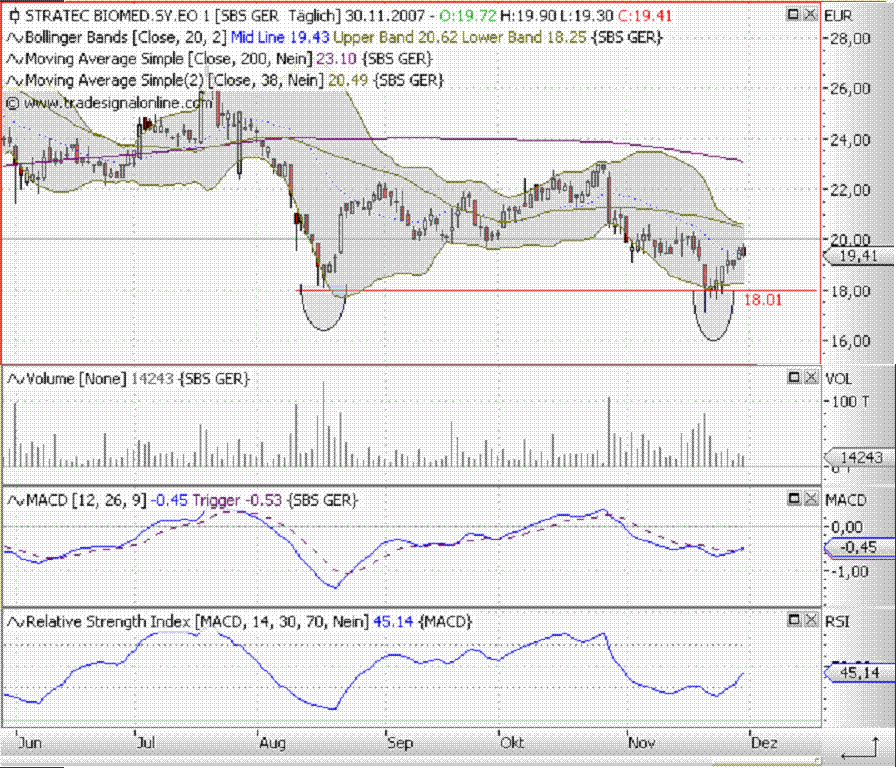Select the 45,14 RSI value marker
The width and height of the screenshot is (896, 768).
click(x=859, y=673)
